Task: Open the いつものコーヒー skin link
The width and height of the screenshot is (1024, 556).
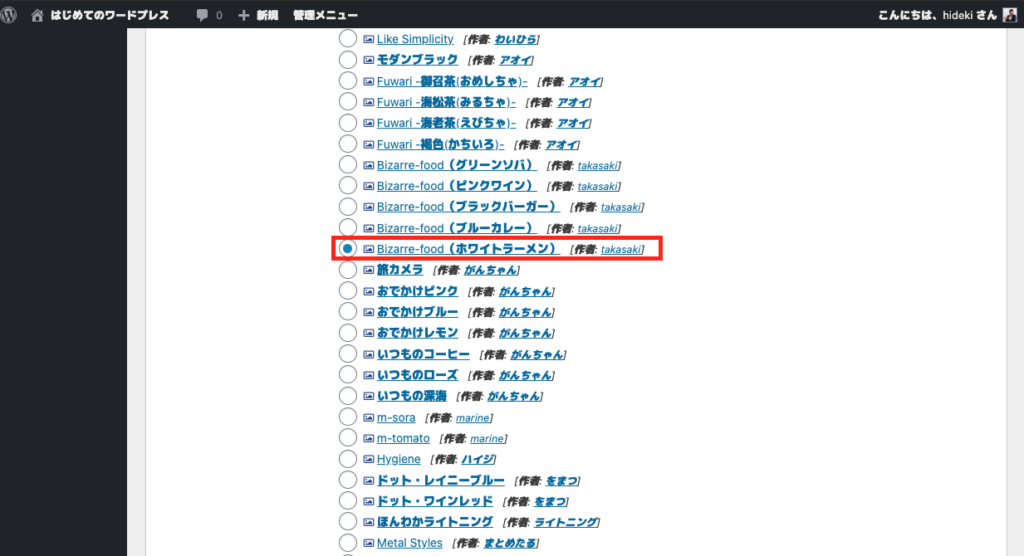Action: (423, 354)
